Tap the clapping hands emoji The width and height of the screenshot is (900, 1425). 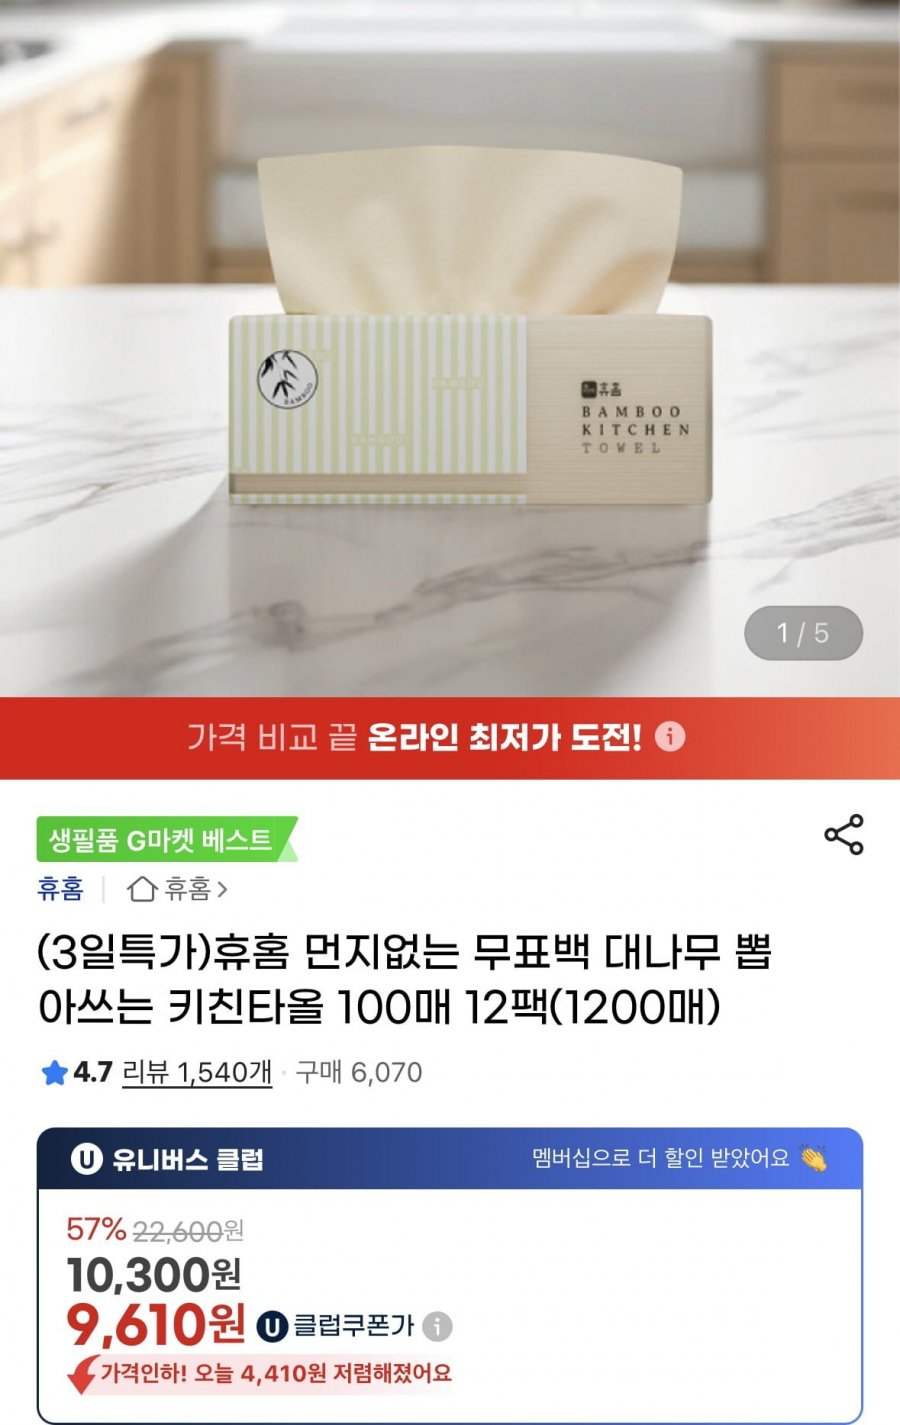tap(814, 1159)
